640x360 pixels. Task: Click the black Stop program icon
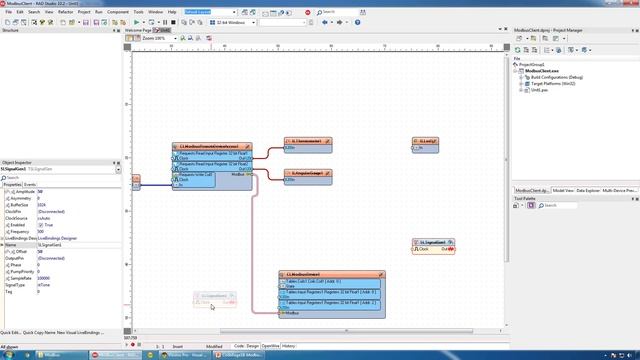click(173, 22)
